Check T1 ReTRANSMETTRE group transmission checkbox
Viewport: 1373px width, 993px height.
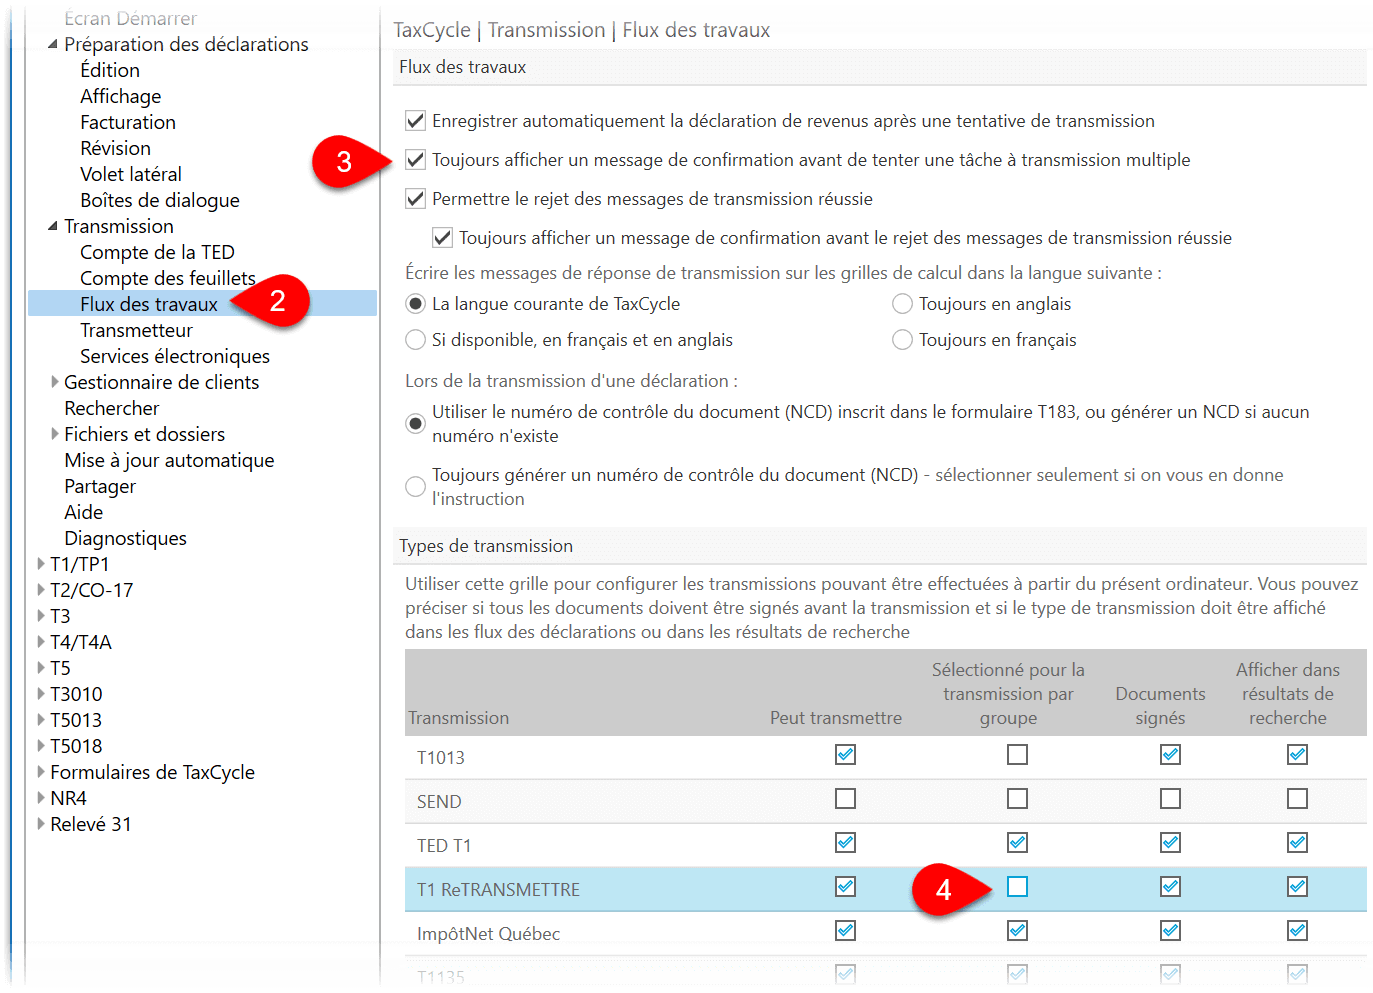tap(1017, 887)
